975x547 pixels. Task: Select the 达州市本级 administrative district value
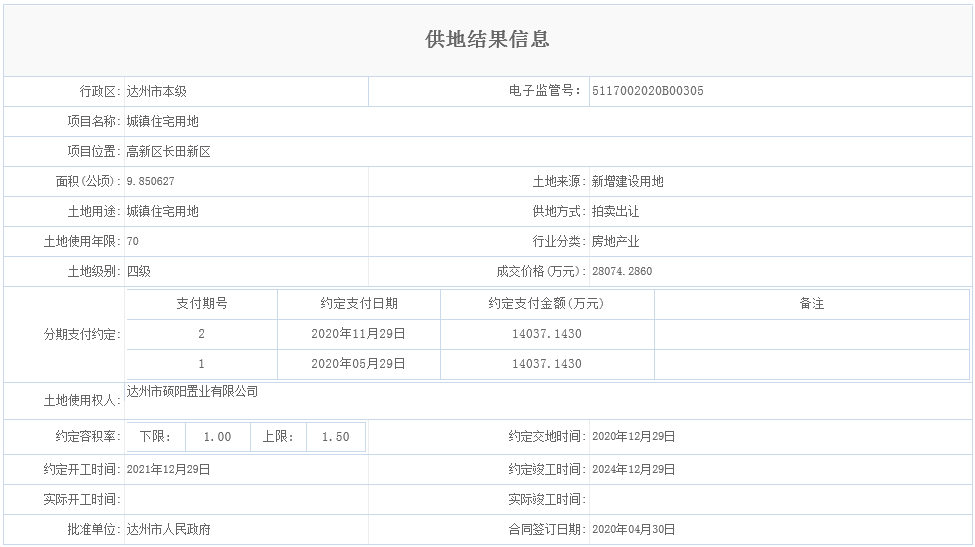[157, 91]
